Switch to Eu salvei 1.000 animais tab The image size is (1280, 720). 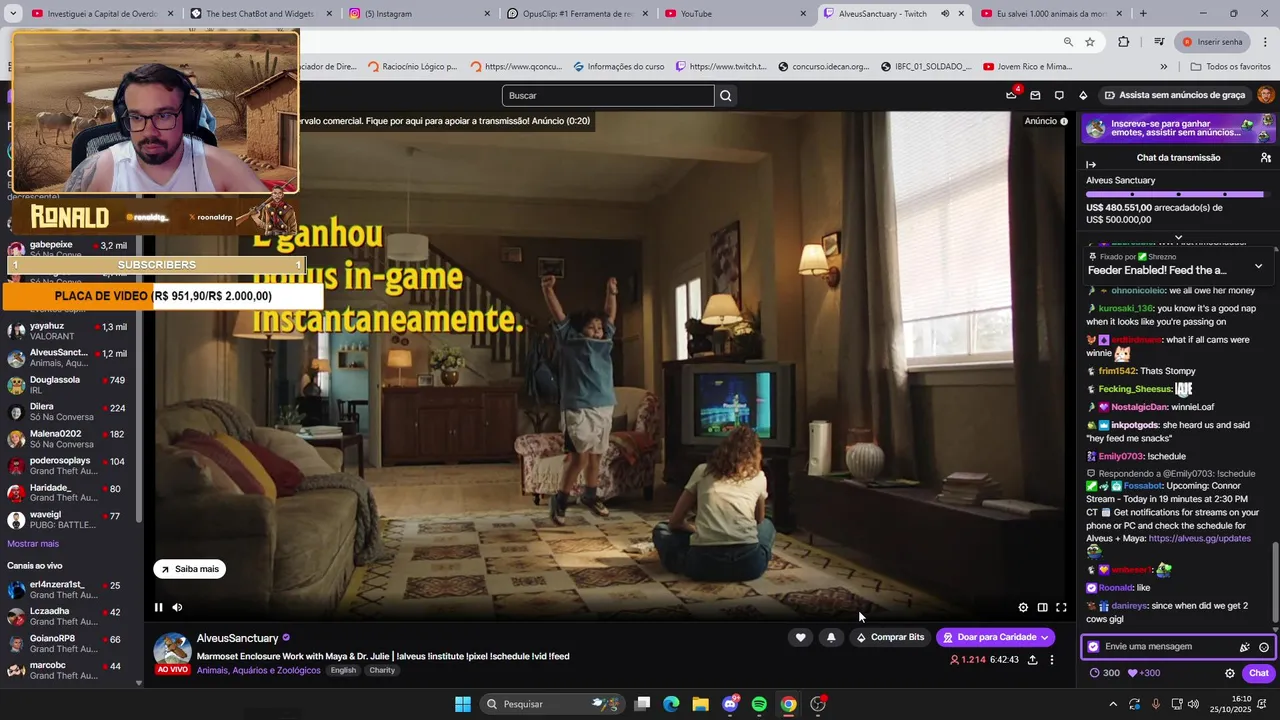[1050, 14]
